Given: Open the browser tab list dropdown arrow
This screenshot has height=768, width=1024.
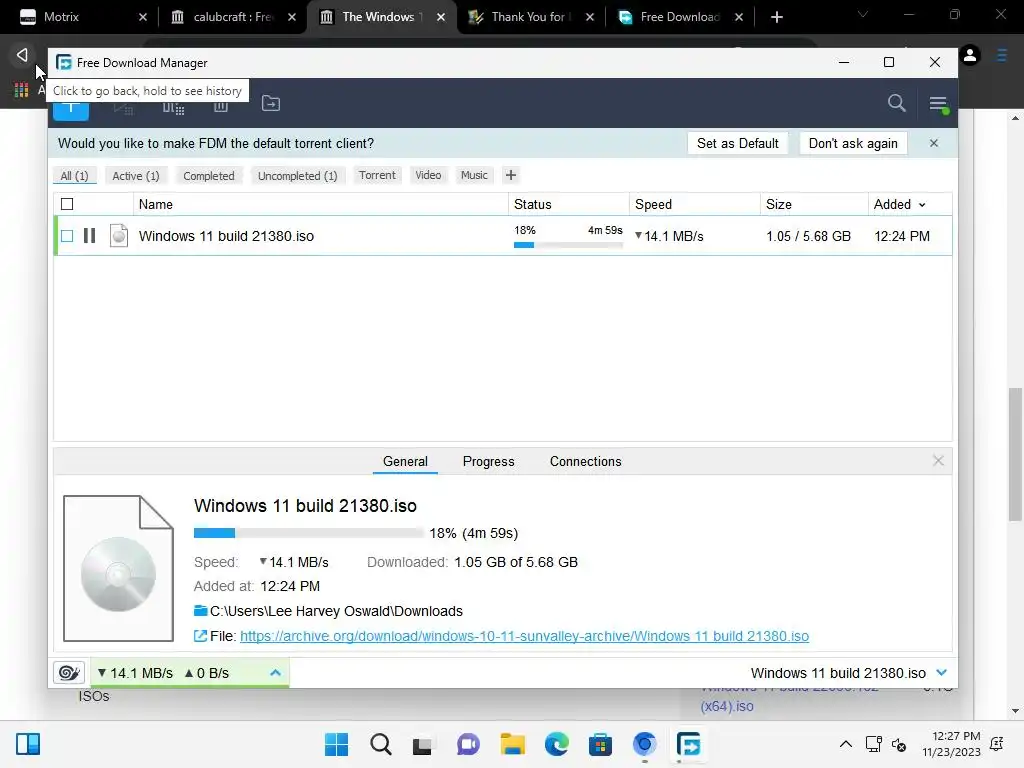Looking at the screenshot, I should pyautogui.click(x=863, y=14).
